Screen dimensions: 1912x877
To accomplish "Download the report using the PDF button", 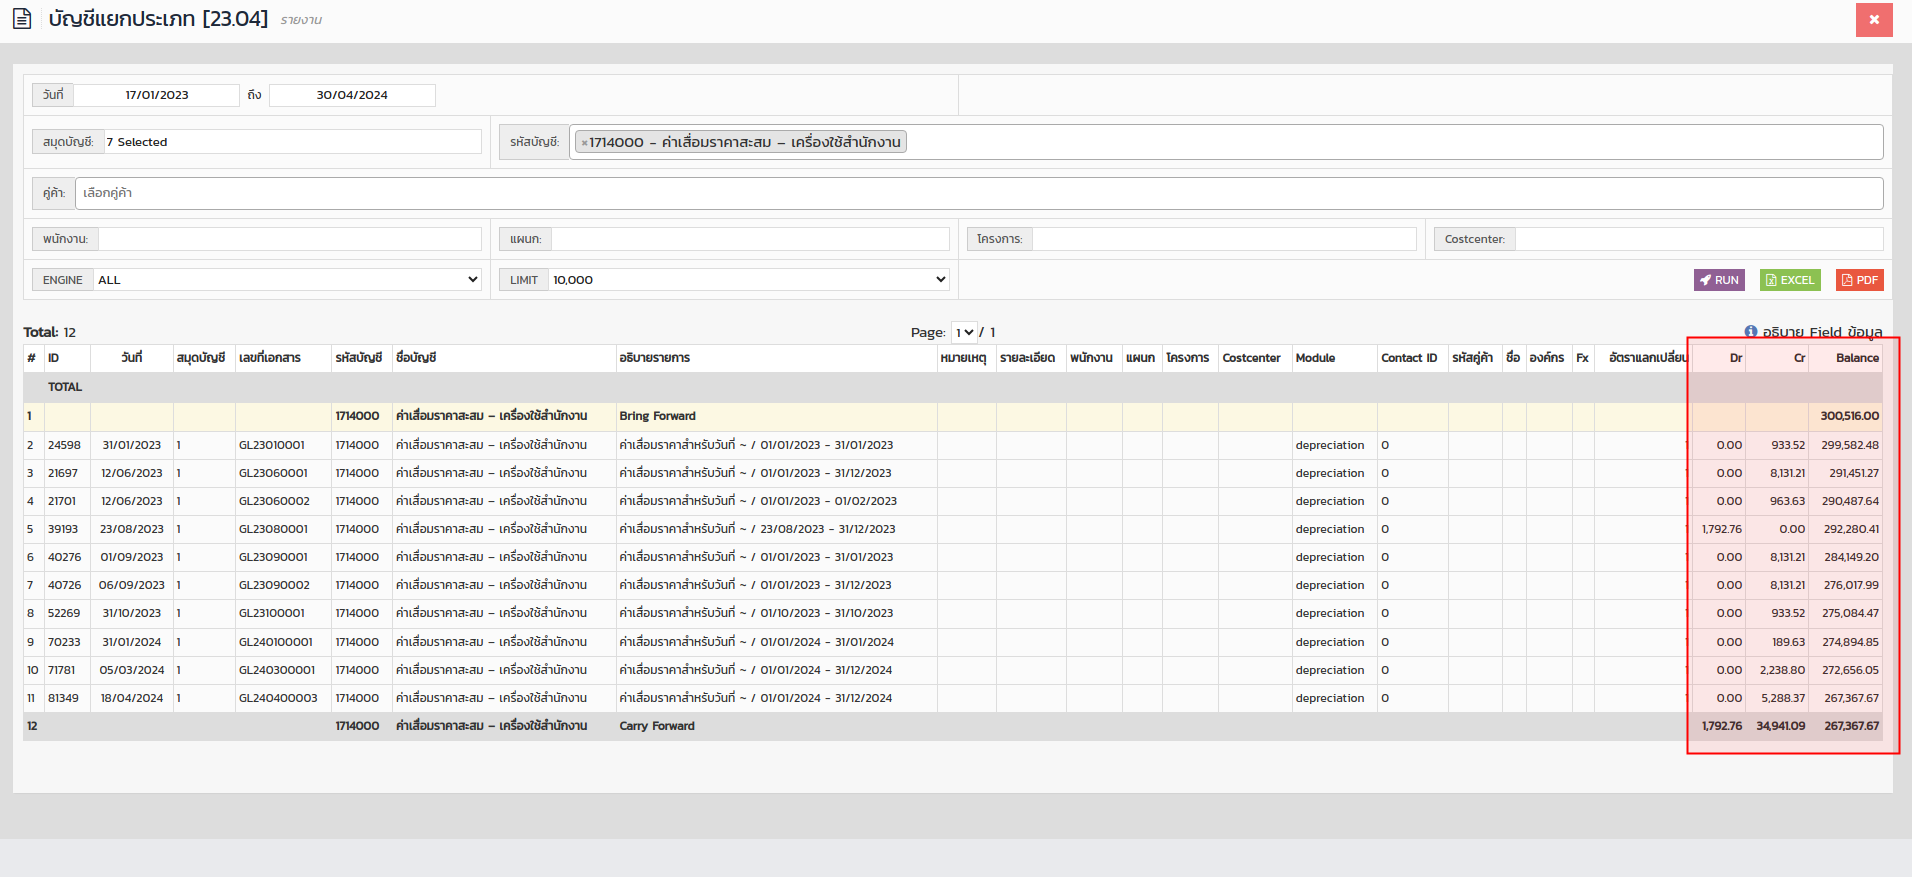I will [x=1860, y=280].
